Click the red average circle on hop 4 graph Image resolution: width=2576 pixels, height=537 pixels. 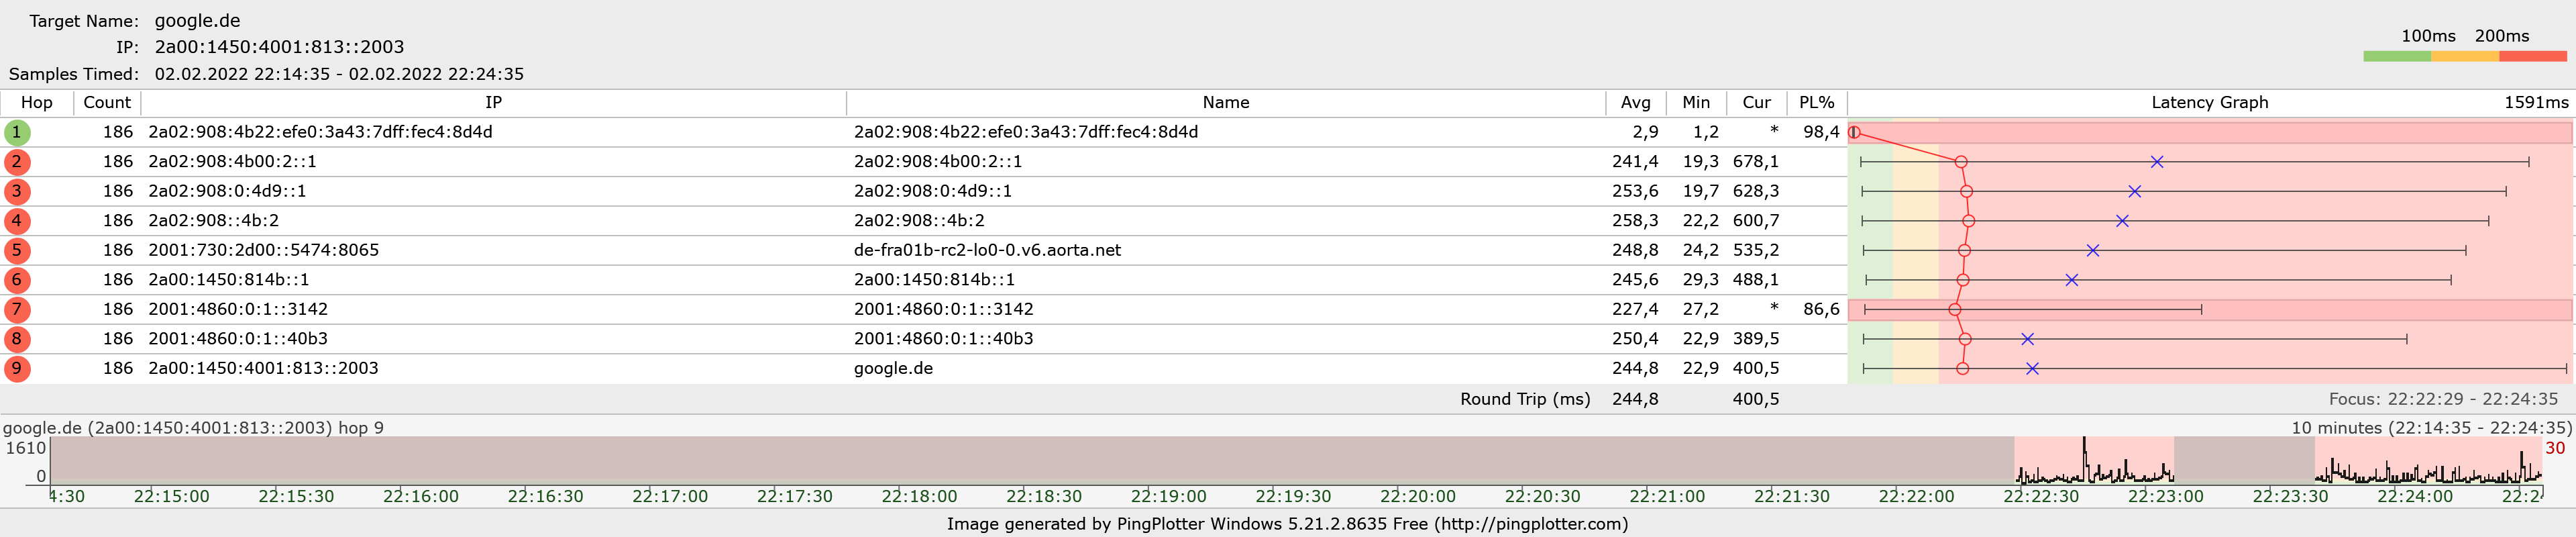coord(1969,221)
